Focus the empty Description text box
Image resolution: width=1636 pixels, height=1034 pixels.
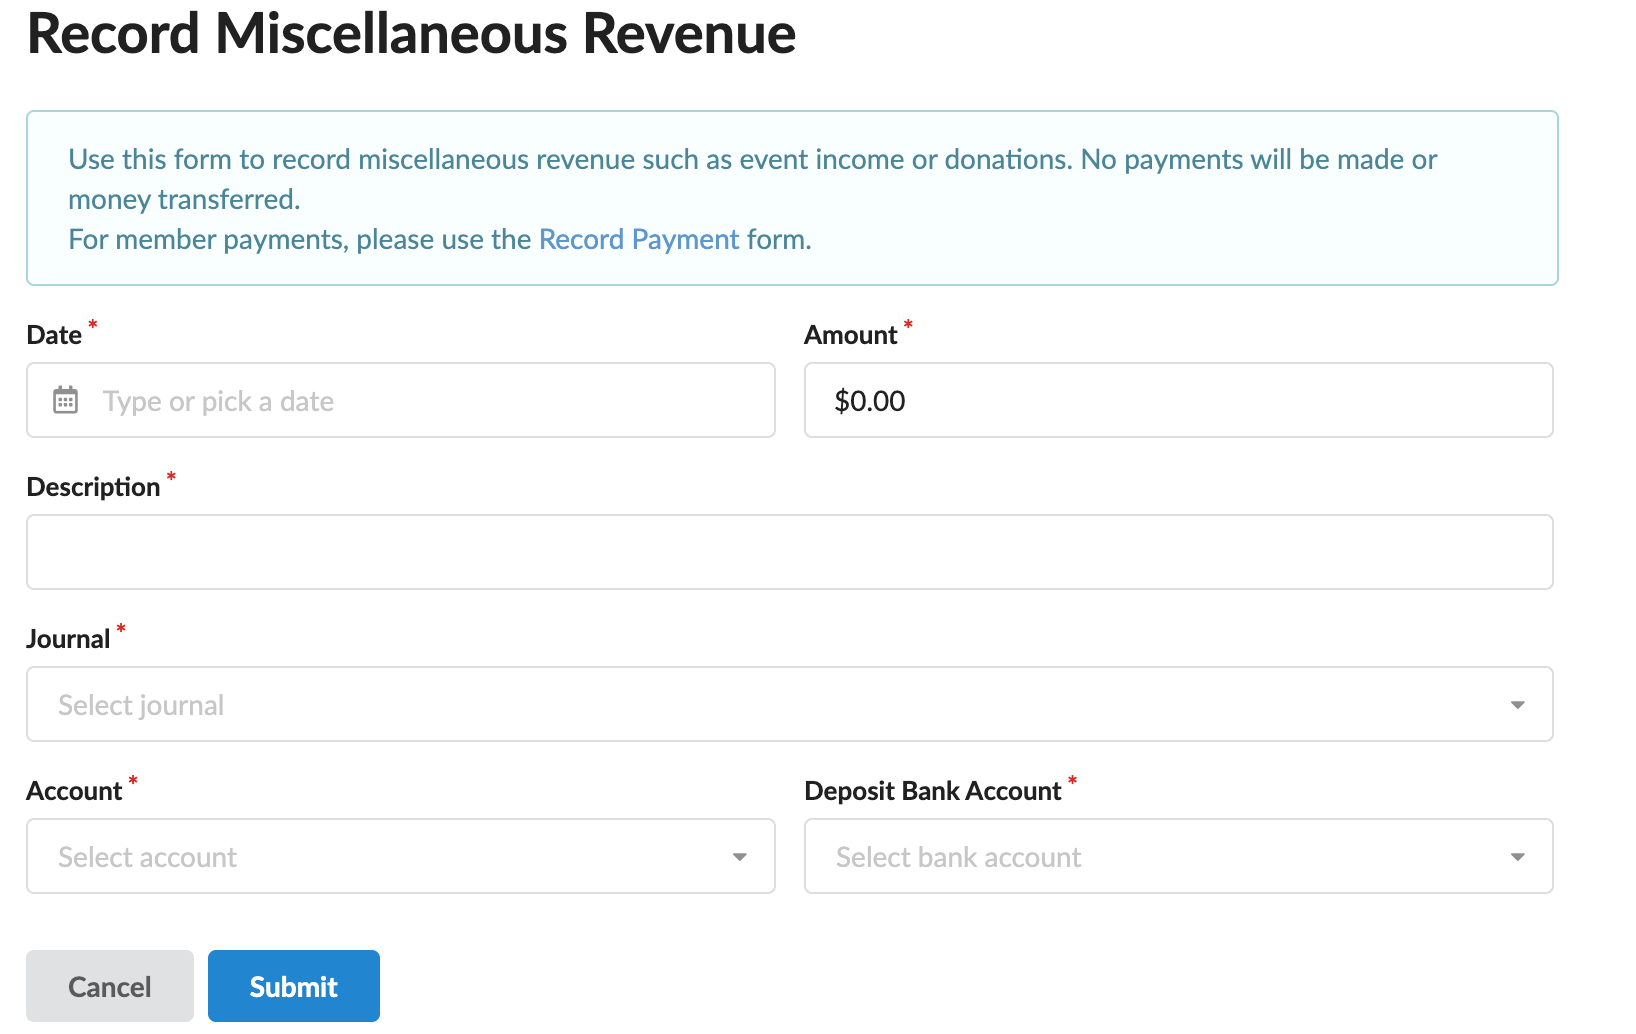pyautogui.click(x=790, y=552)
